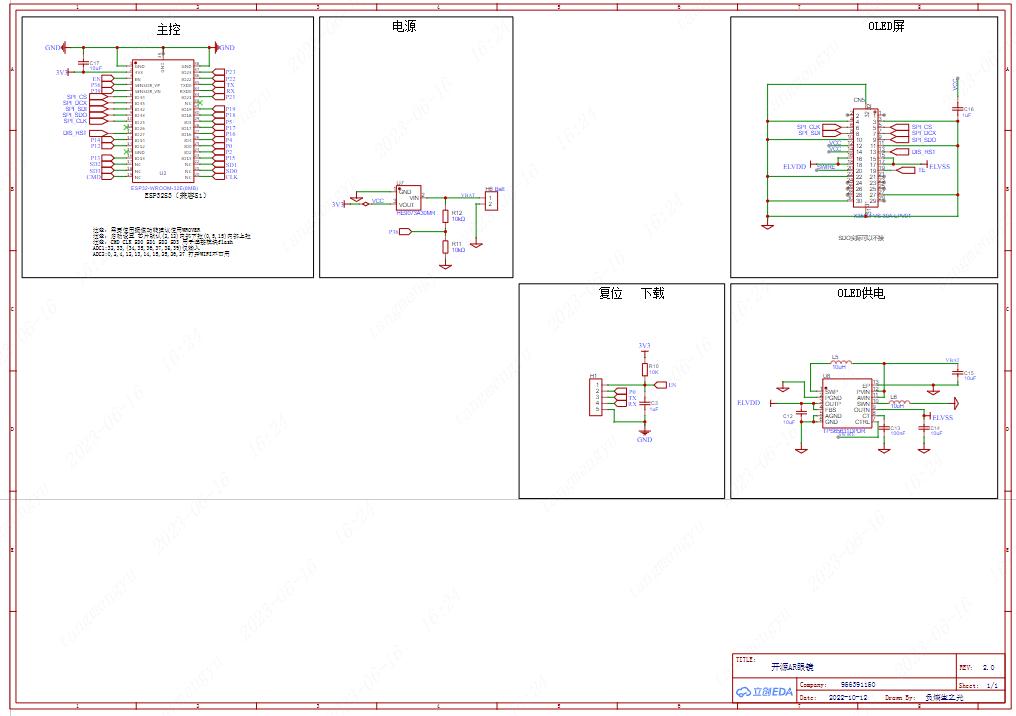Select the two-pin battery connector symbol
Viewport: 1016px width, 716px height.
pyautogui.click(x=491, y=202)
